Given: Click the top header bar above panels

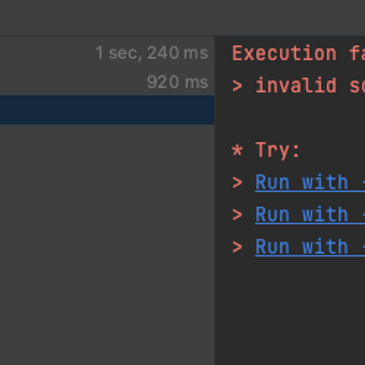Looking at the screenshot, I should 182,18.
